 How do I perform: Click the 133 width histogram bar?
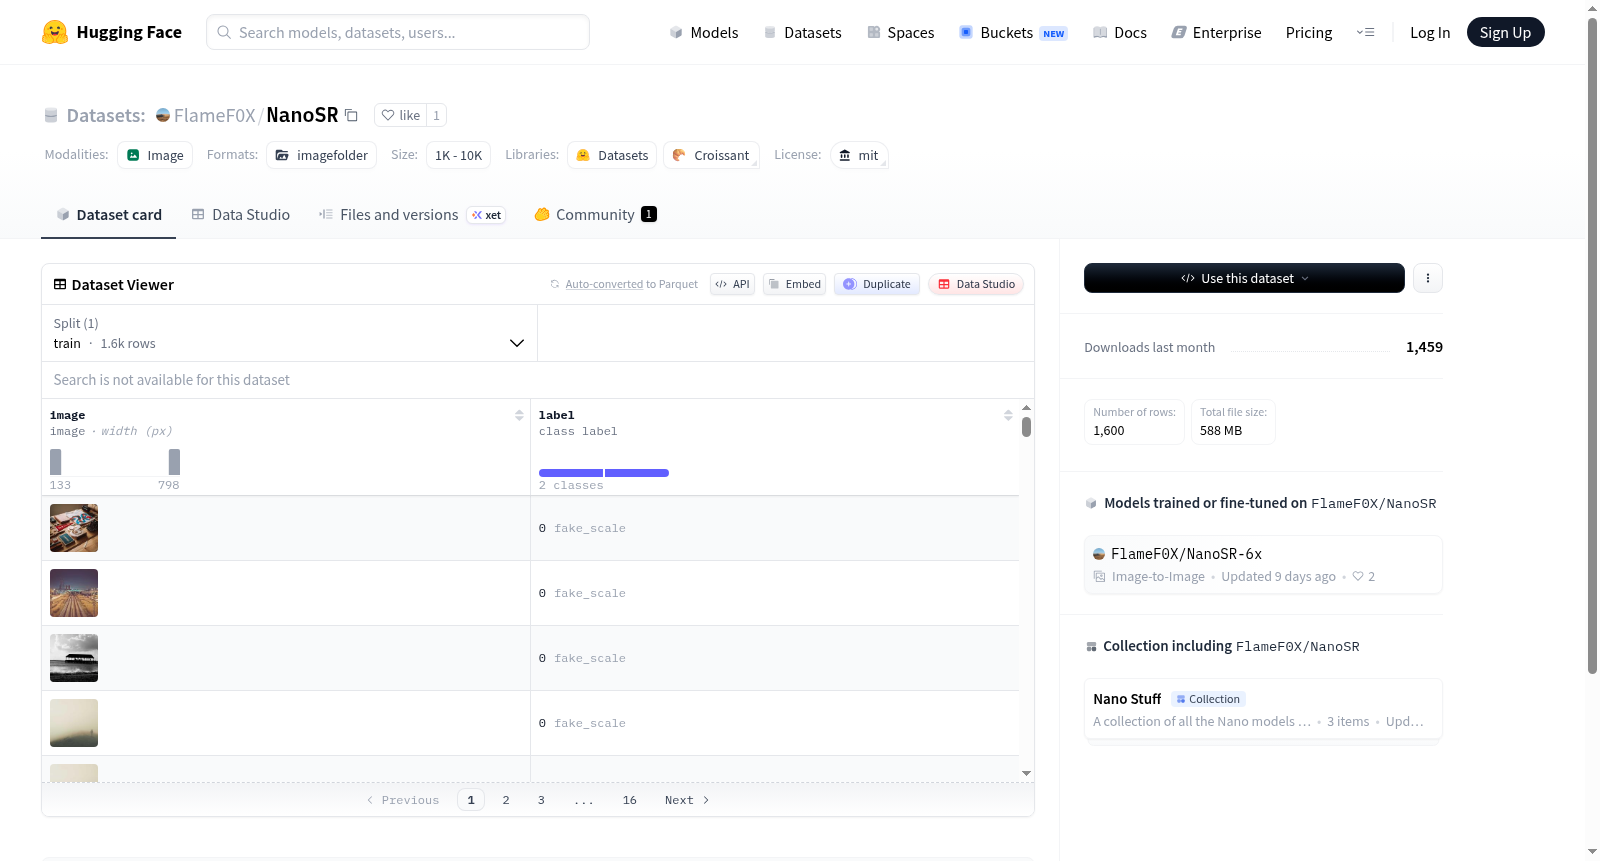click(x=56, y=462)
